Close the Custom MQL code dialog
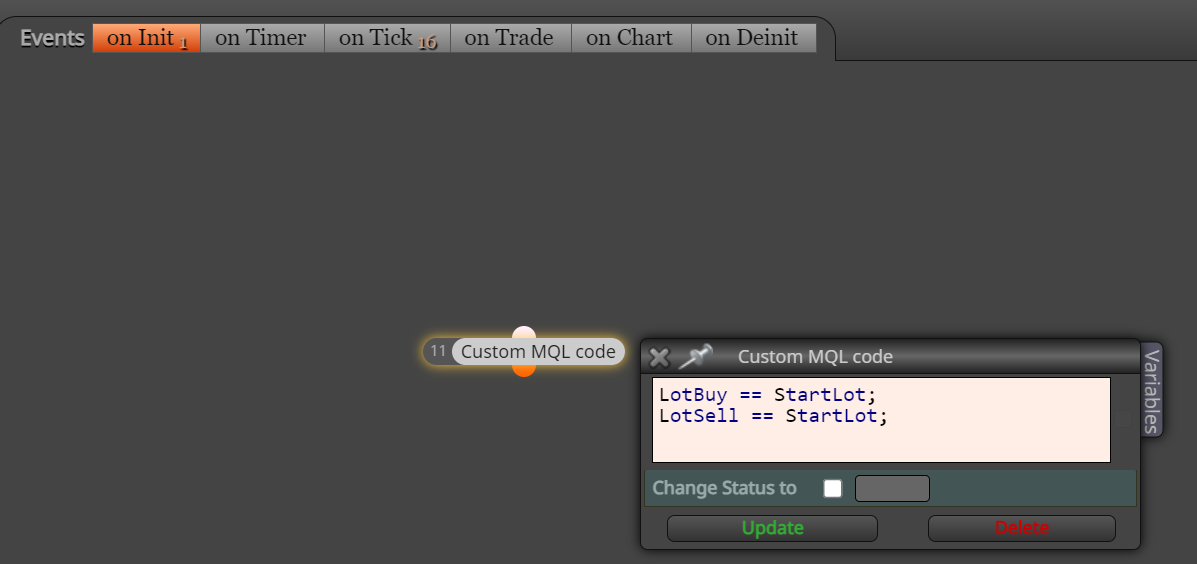1197x564 pixels. [x=659, y=357]
